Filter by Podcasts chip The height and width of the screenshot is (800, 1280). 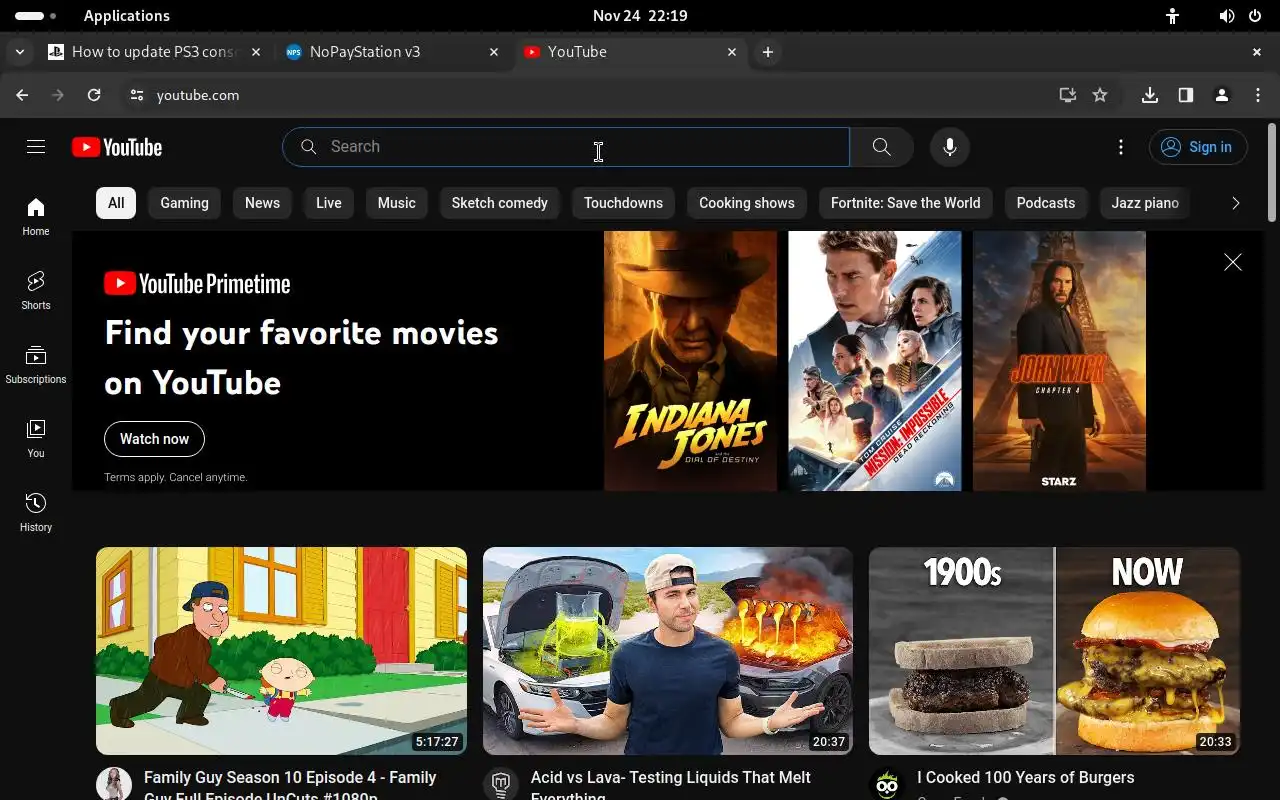(1046, 203)
